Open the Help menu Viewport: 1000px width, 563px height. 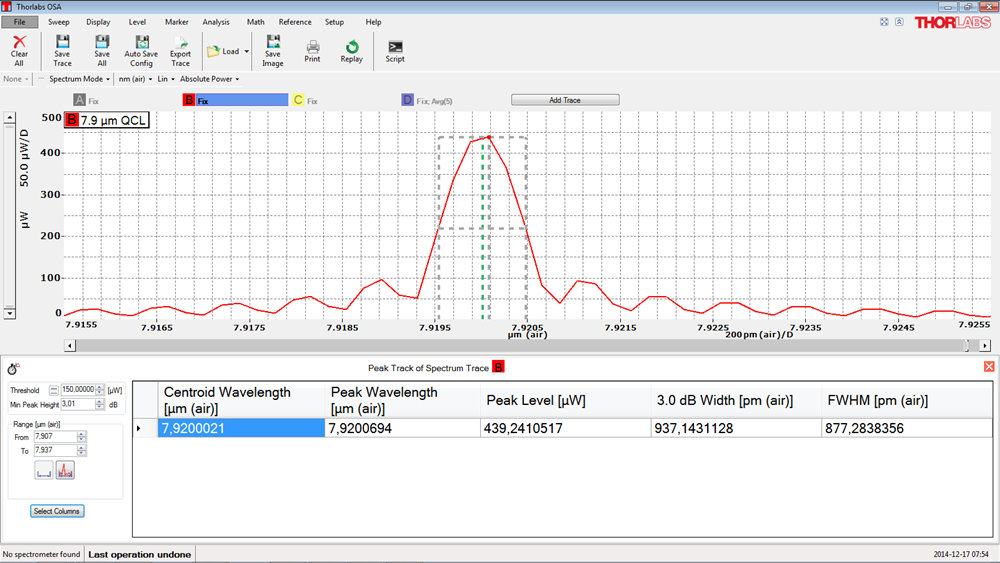[373, 22]
